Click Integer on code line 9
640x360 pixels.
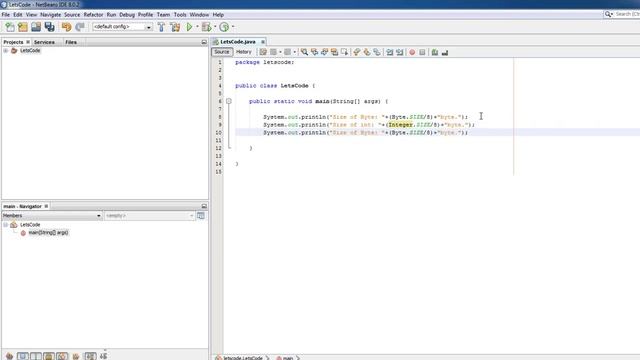400,125
